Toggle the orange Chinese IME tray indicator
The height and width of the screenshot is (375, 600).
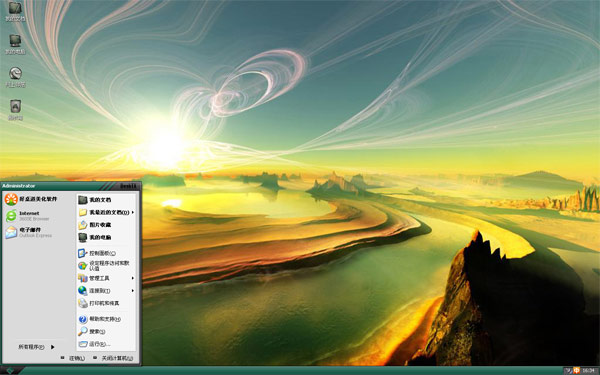click(576, 370)
